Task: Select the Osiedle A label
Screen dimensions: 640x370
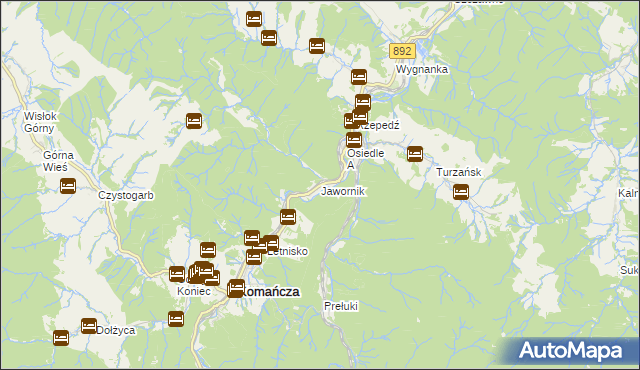Action: (x=365, y=159)
